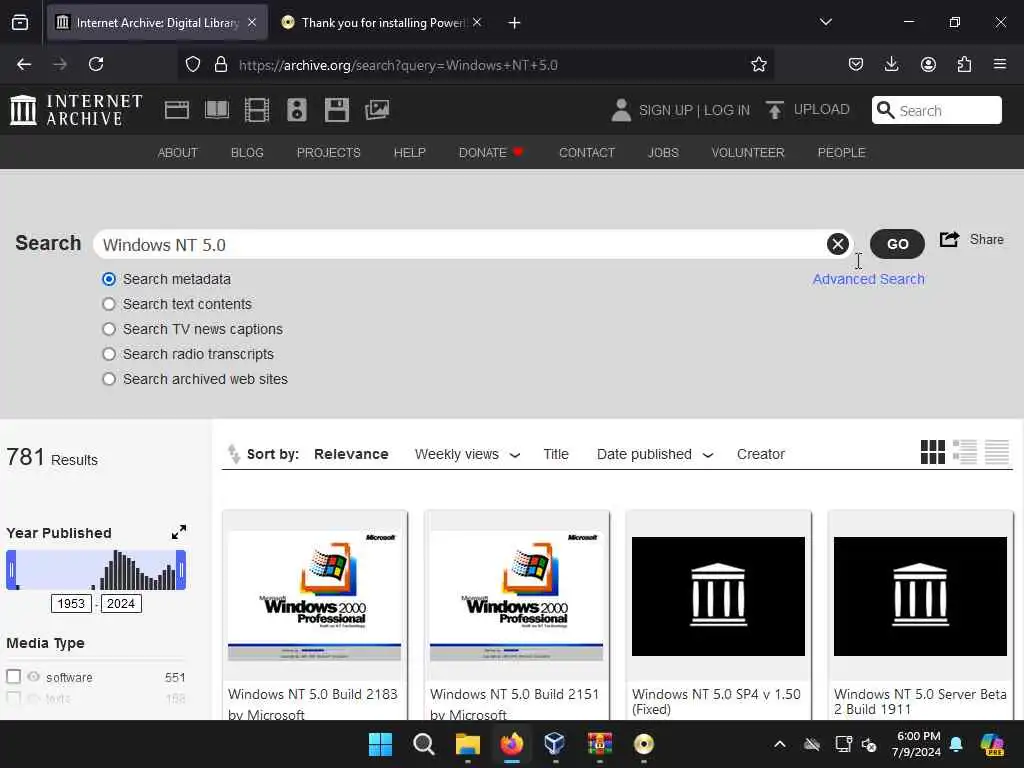The width and height of the screenshot is (1024, 768).
Task: Toggle the sort direction arrow icon
Action: pyautogui.click(x=233, y=454)
